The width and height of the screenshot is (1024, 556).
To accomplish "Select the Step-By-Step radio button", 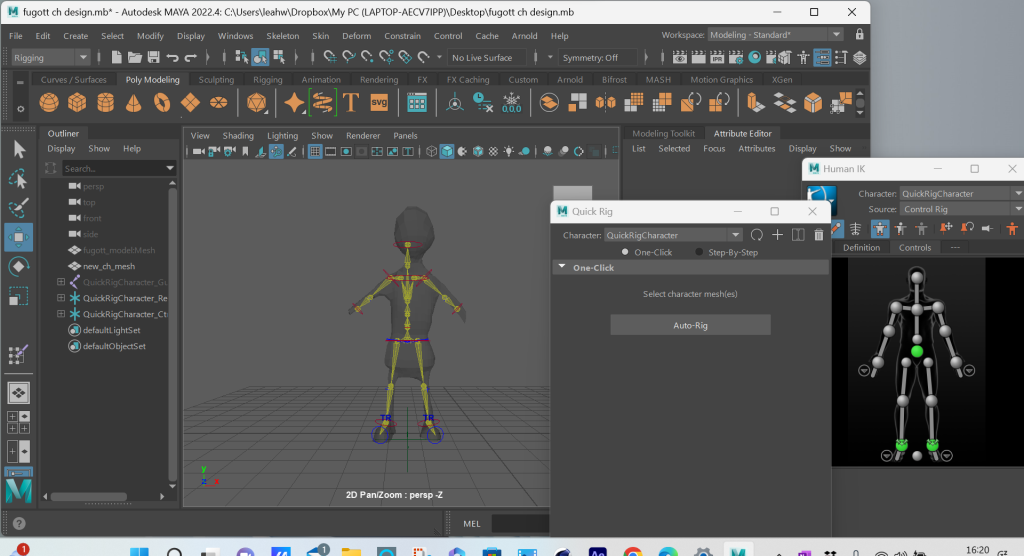I will [699, 252].
